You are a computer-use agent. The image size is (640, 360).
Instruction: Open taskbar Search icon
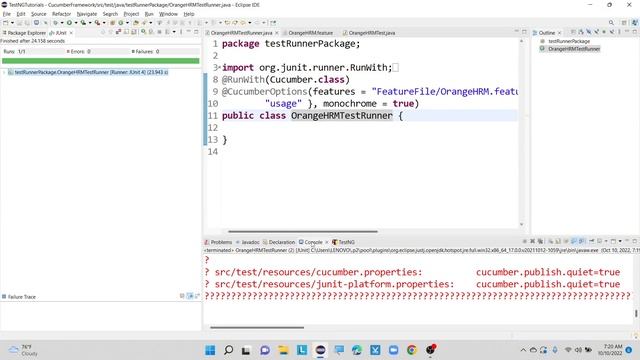(x=229, y=350)
